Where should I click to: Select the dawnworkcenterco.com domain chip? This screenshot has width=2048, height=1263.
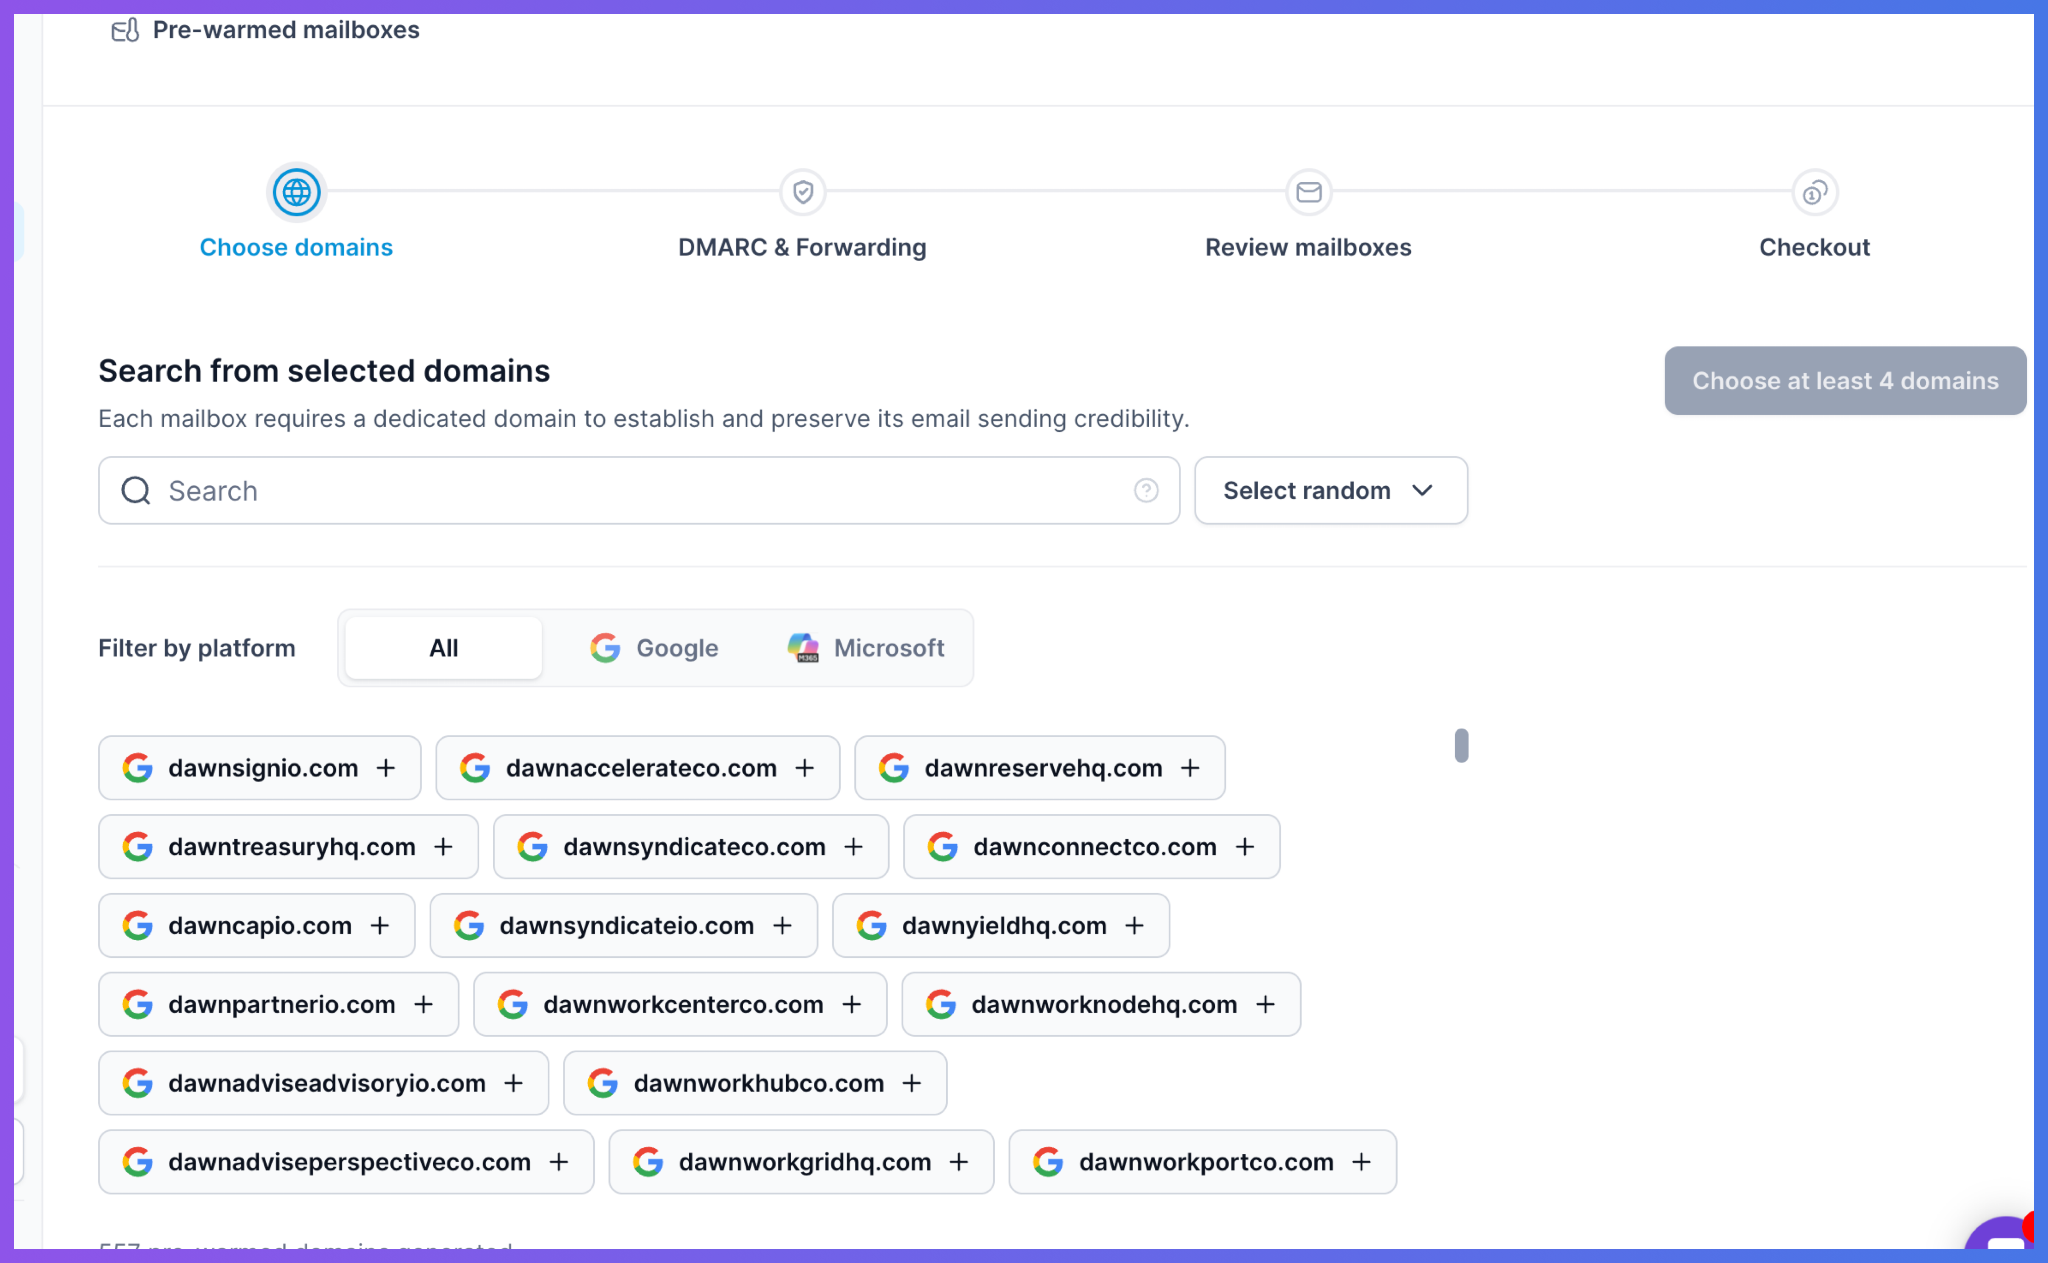coord(680,1004)
